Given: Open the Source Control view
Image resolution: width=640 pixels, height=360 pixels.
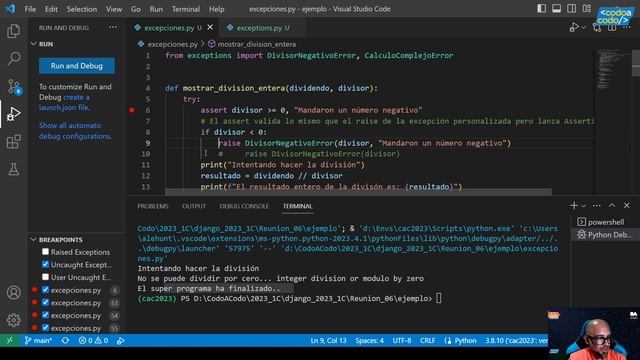Looking at the screenshot, I should 13,87.
